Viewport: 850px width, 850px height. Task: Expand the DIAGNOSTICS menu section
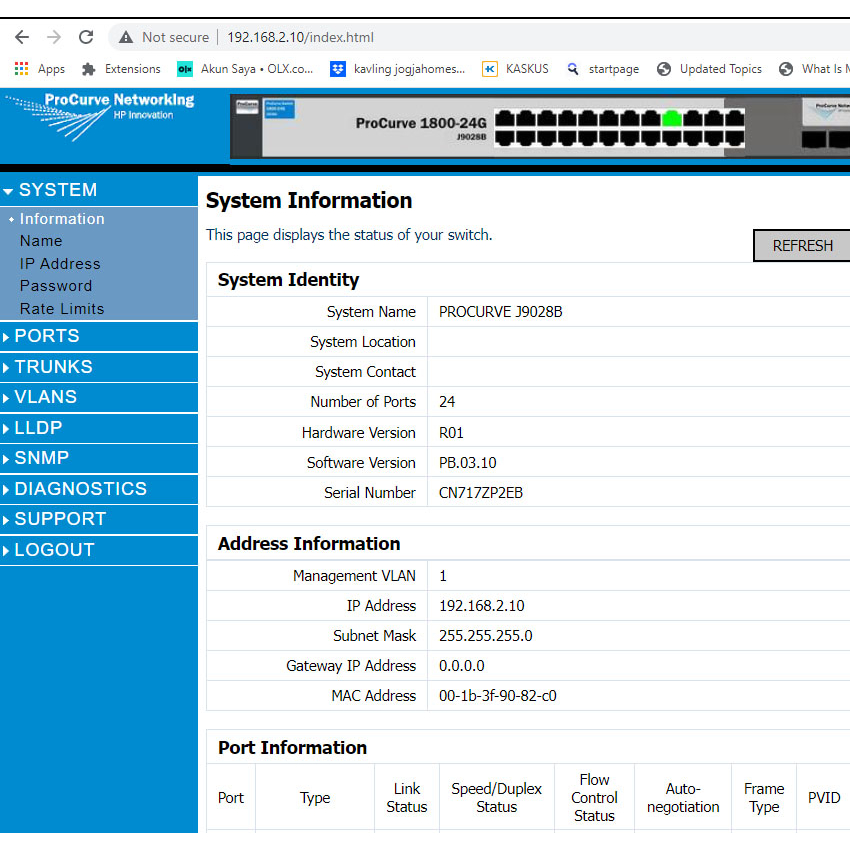click(80, 489)
